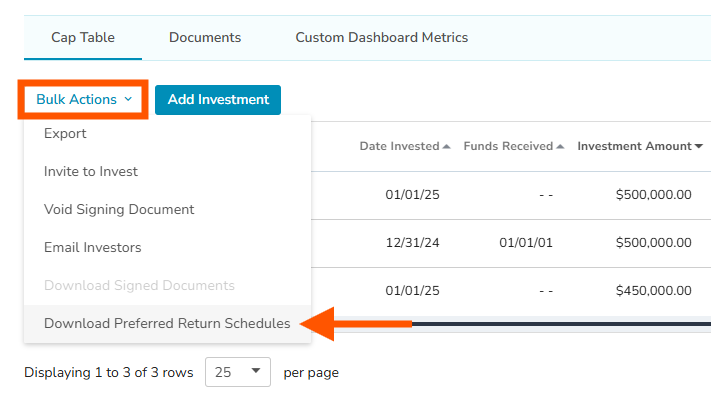Toggle the Investment Amount sort arrow

(x=698, y=147)
